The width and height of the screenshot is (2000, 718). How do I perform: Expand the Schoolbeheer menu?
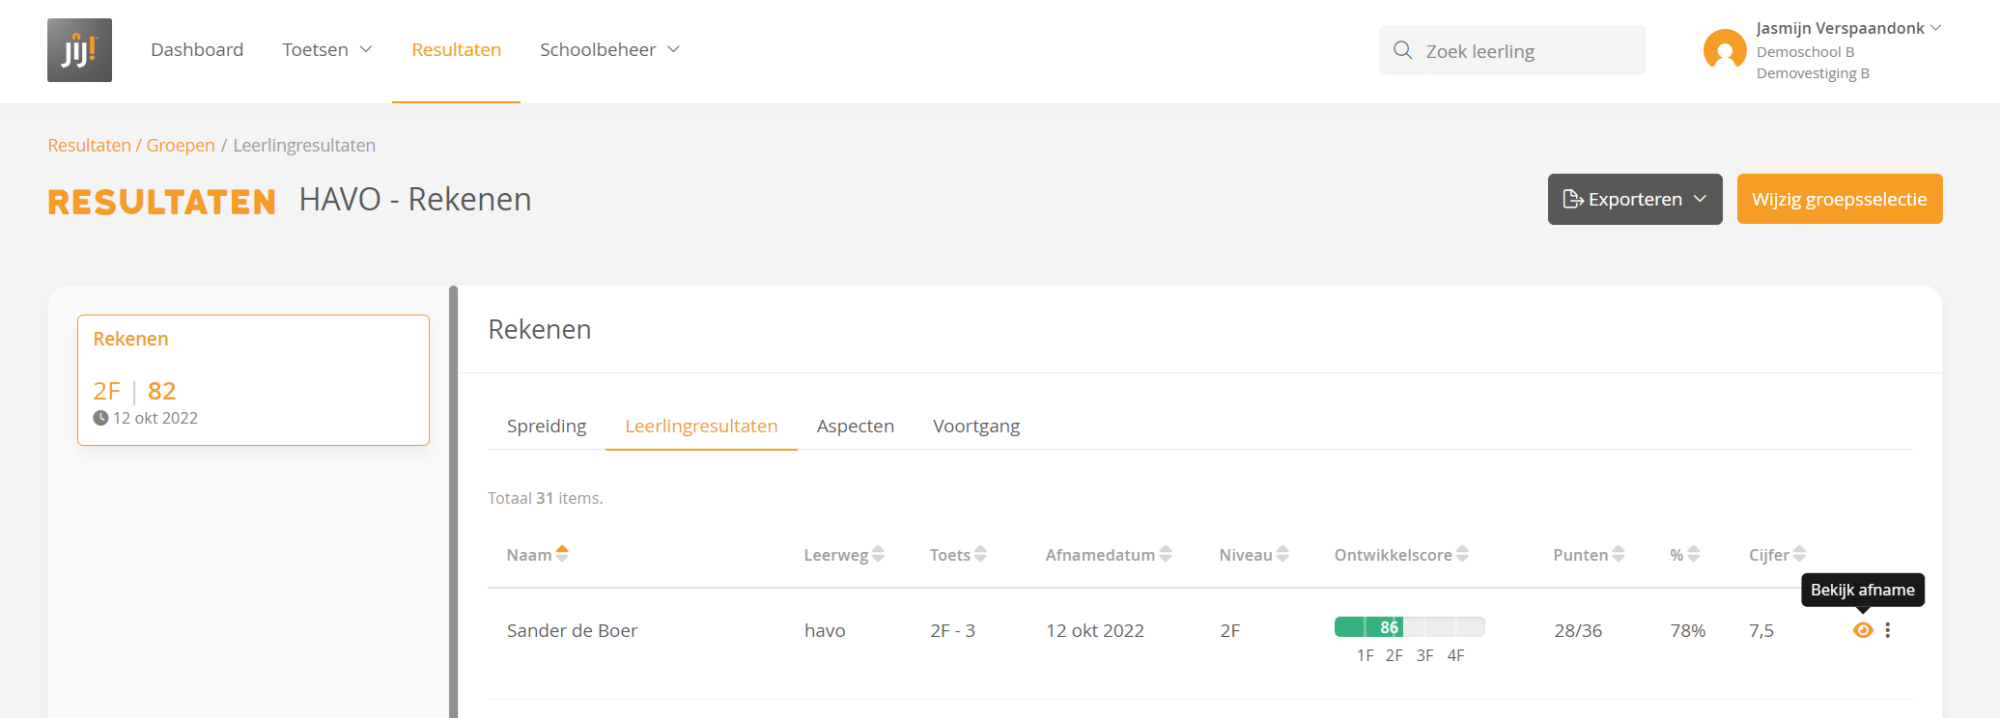[610, 50]
